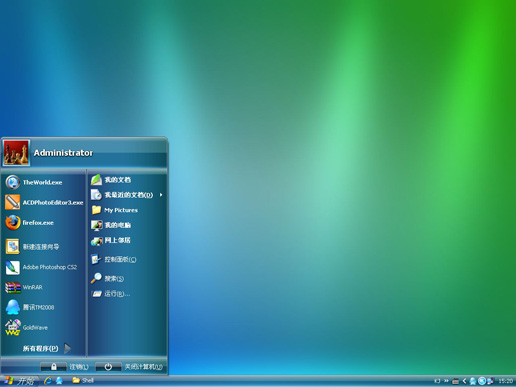Click the Administrator chess user picture
516x387 pixels.
[x=16, y=153]
